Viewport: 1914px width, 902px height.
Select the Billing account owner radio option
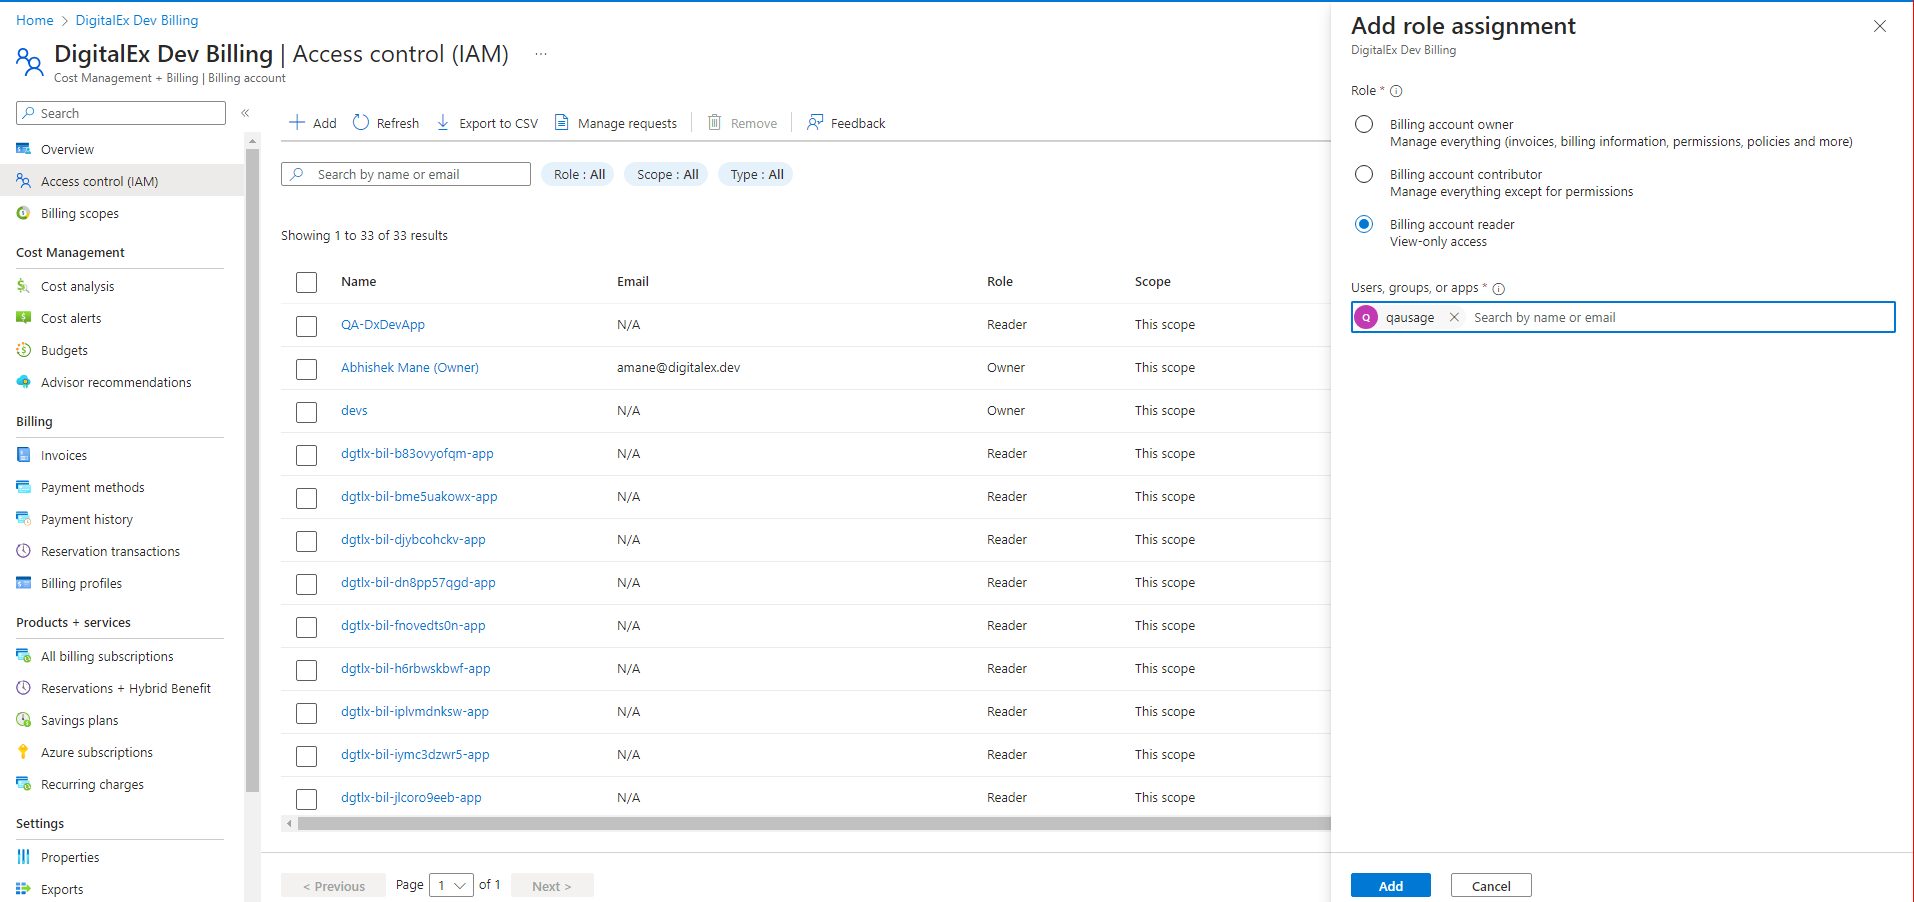point(1364,124)
